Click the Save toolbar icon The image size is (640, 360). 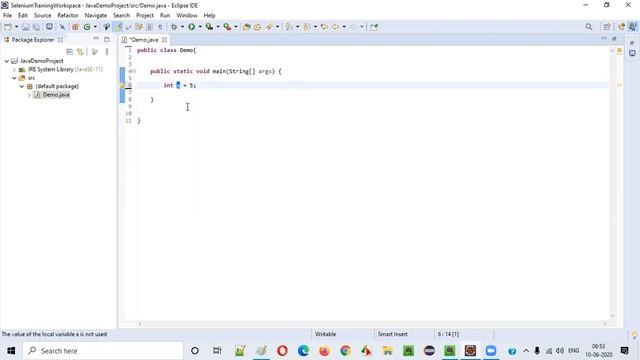(x=25, y=27)
